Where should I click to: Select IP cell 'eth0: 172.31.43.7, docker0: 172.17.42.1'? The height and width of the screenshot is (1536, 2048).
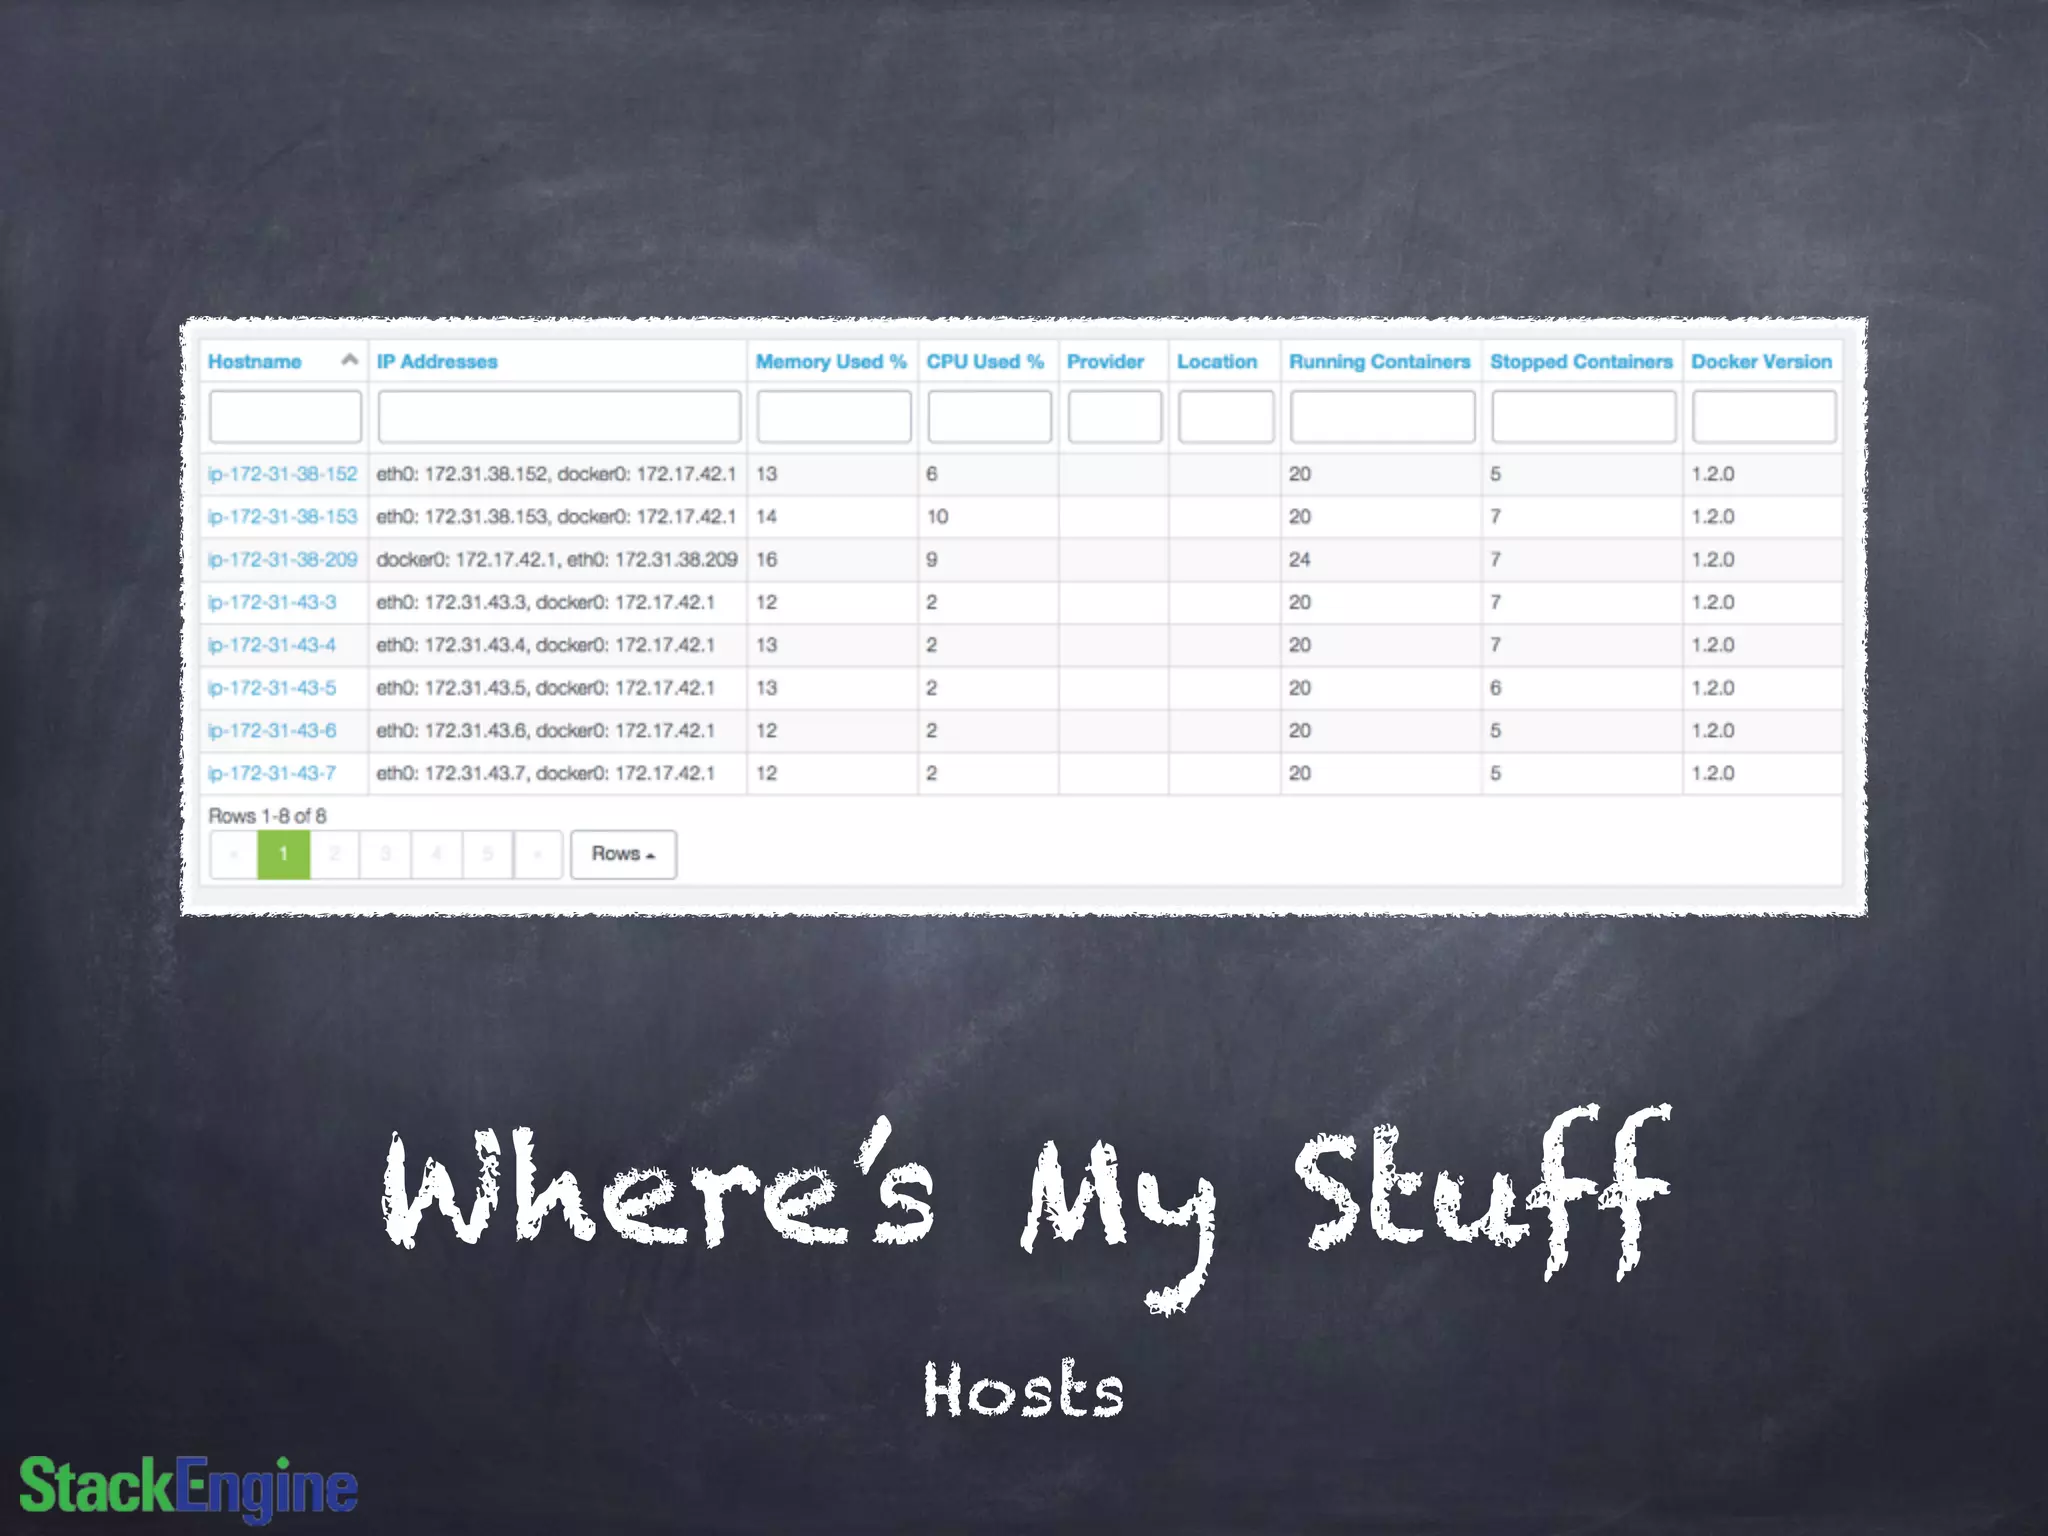tap(546, 774)
